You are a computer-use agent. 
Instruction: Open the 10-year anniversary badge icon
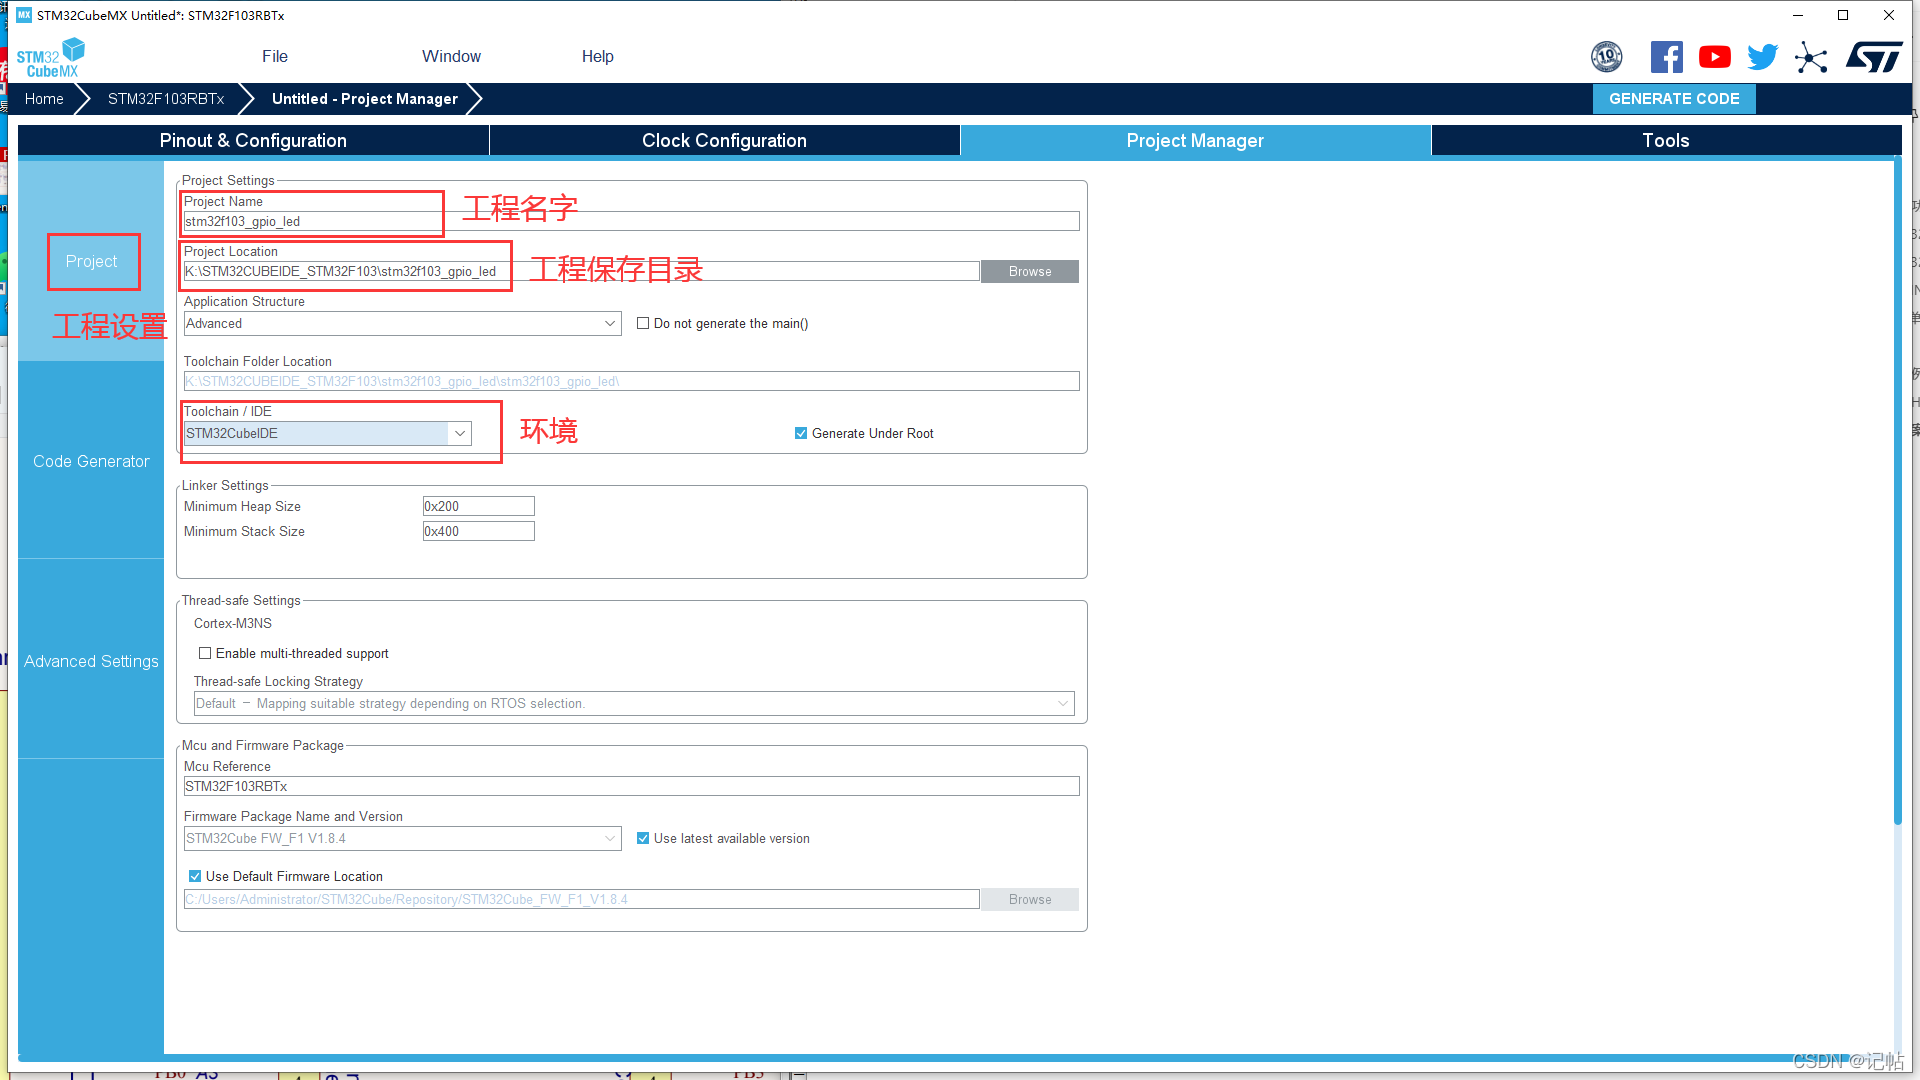(1606, 57)
